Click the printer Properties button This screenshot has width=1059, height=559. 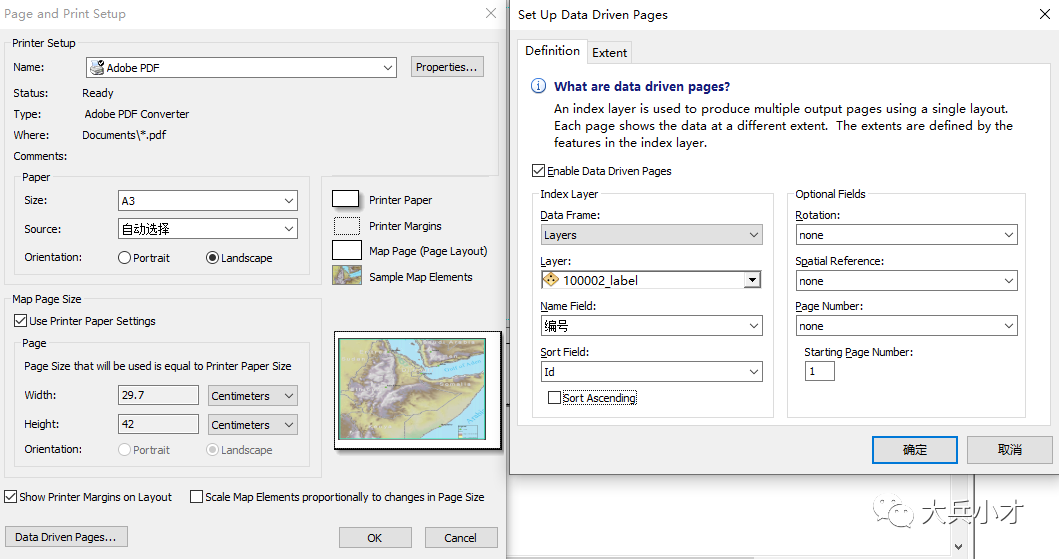point(446,67)
